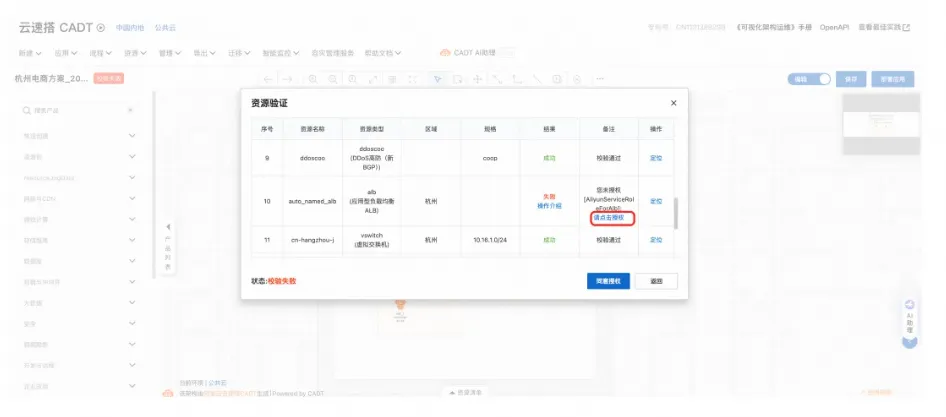The image size is (946, 417).
Task: Click the second zoom magnifier toolbar icon
Action: [333, 79]
